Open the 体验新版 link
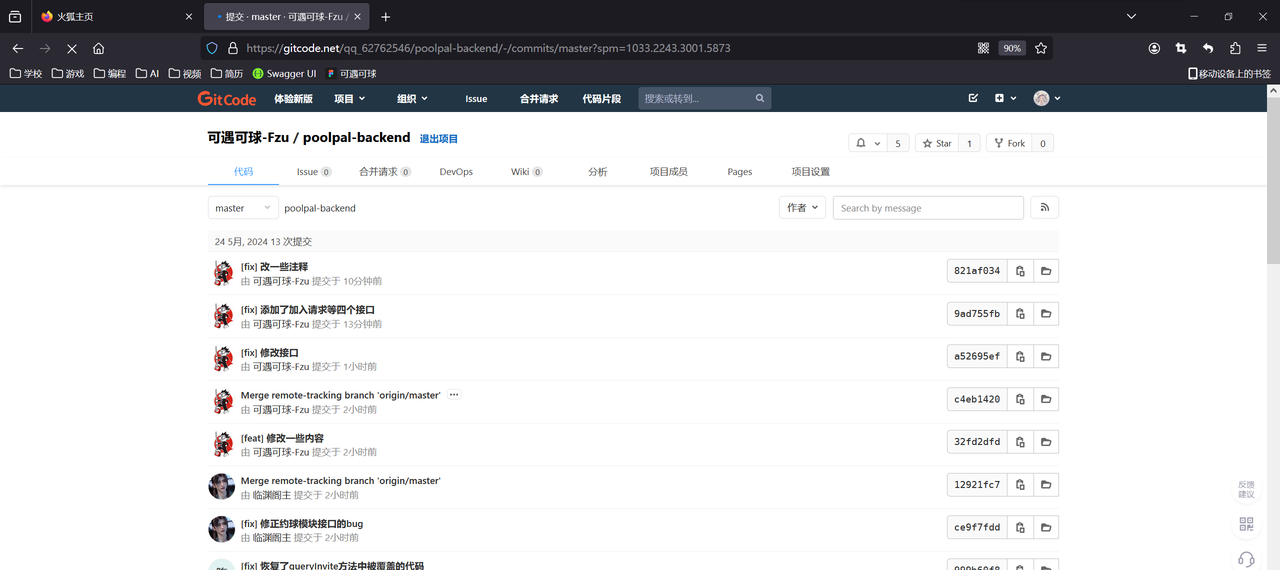The height and width of the screenshot is (570, 1280). (x=293, y=98)
